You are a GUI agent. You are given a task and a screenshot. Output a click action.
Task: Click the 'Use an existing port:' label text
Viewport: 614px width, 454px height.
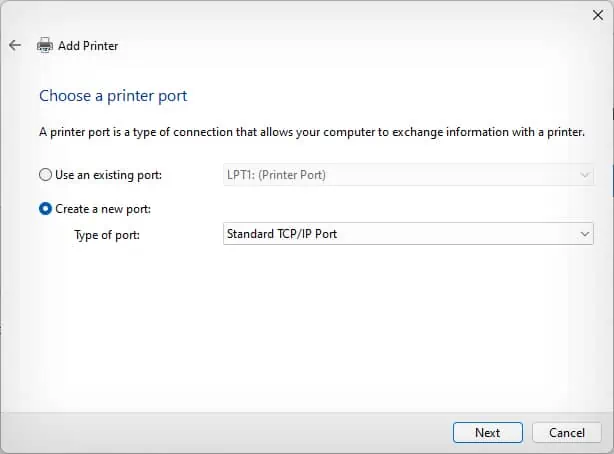[x=108, y=175]
